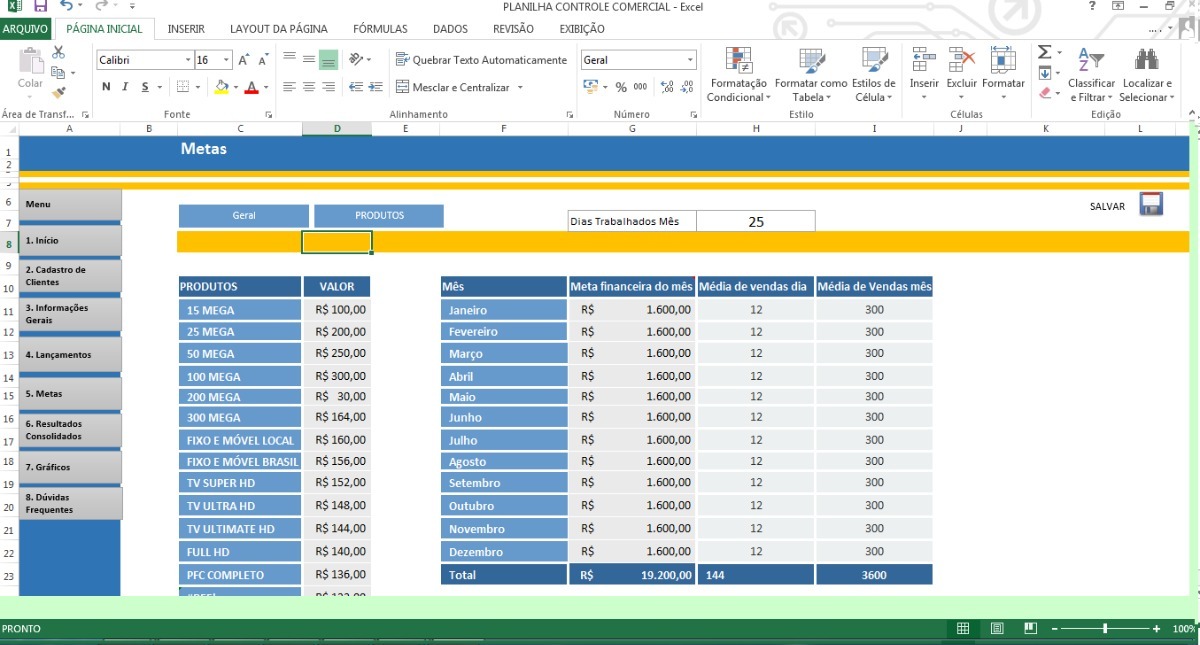The height and width of the screenshot is (645, 1200).
Task: Switch to LAYOUT DA PÁGINA tab
Action: [279, 29]
